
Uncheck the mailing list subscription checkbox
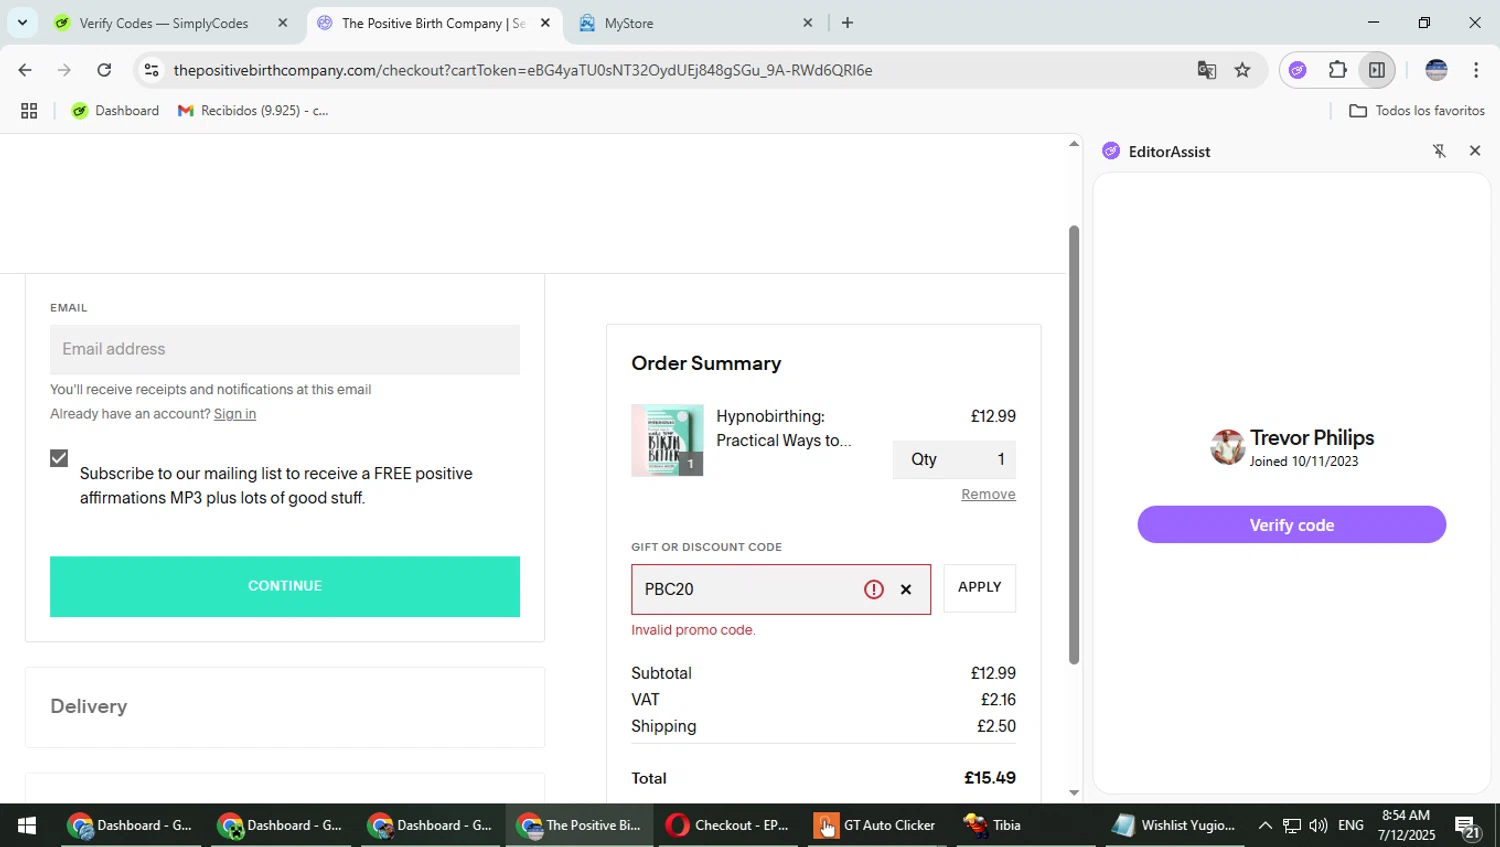tap(59, 458)
